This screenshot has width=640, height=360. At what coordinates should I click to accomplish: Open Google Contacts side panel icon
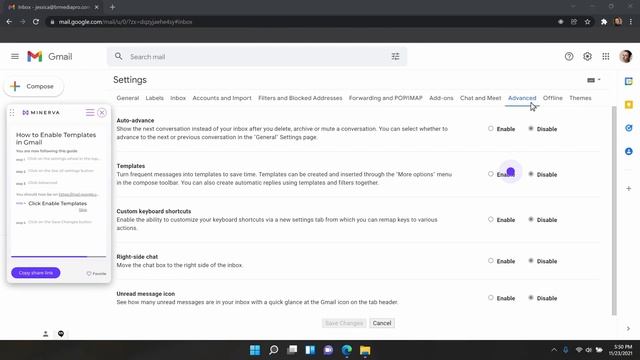[629, 151]
